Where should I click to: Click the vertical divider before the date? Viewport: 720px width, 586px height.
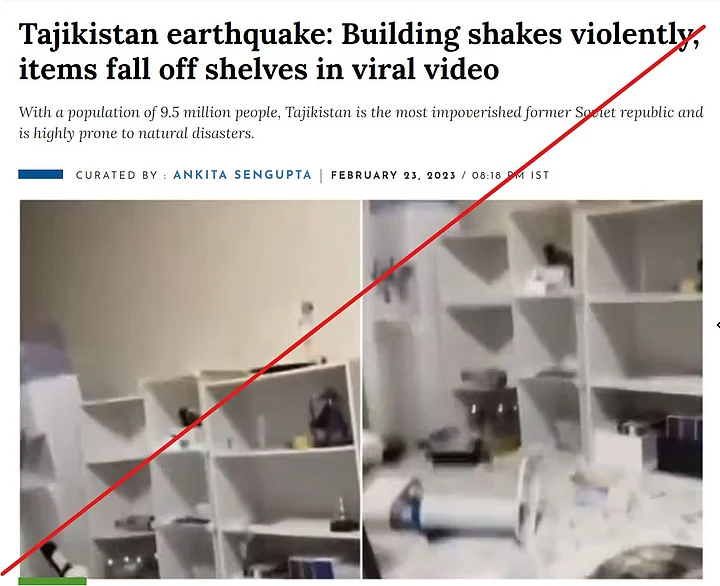[x=321, y=175]
